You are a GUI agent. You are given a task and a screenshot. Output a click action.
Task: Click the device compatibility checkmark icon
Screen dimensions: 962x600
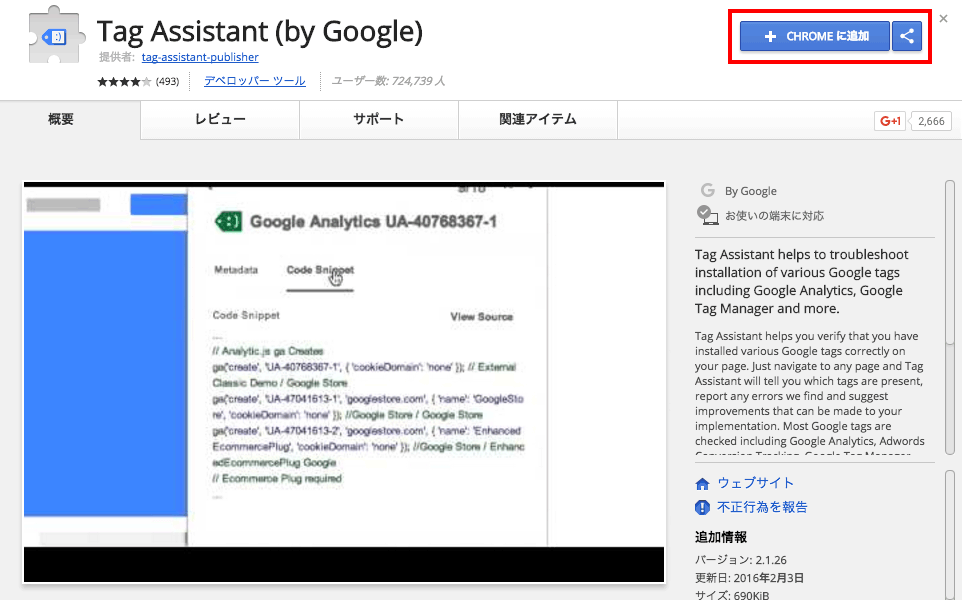707,215
